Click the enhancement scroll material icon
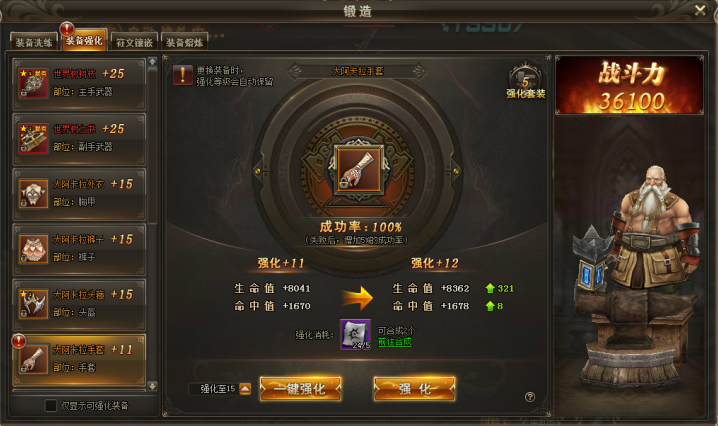The image size is (718, 426). (x=355, y=334)
